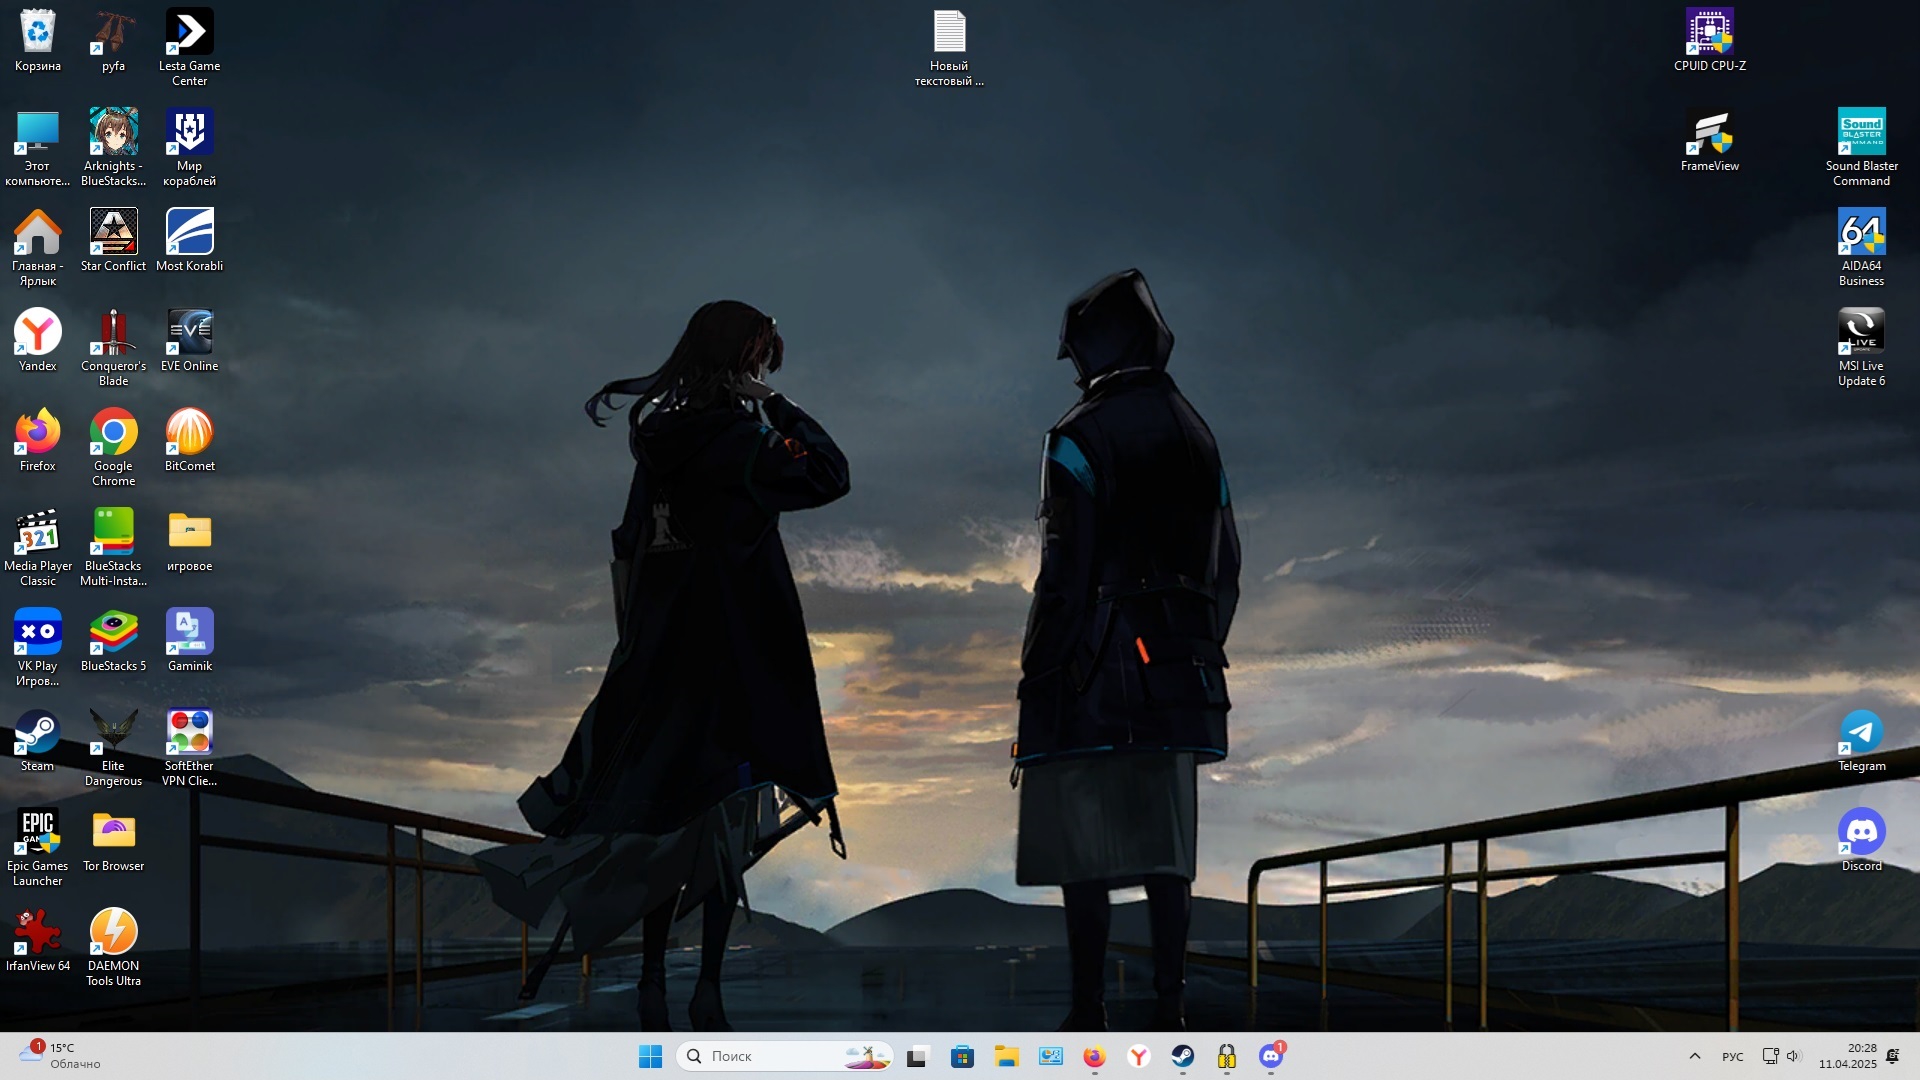Switch to Discord on the taskbar
This screenshot has height=1080, width=1920.
coord(1270,1056)
